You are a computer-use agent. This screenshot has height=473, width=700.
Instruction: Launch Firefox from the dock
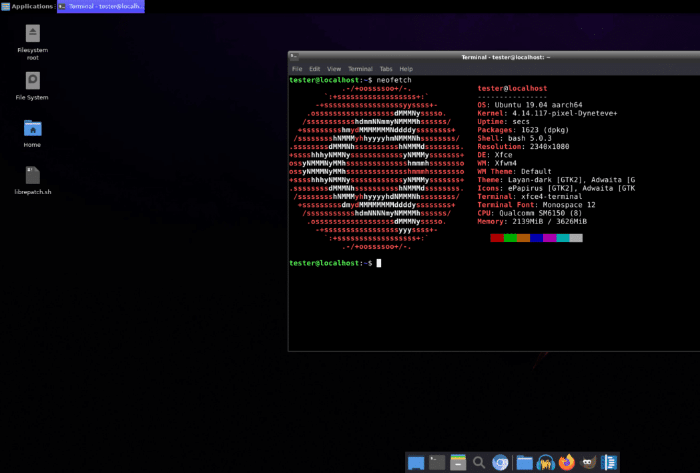[x=567, y=462]
